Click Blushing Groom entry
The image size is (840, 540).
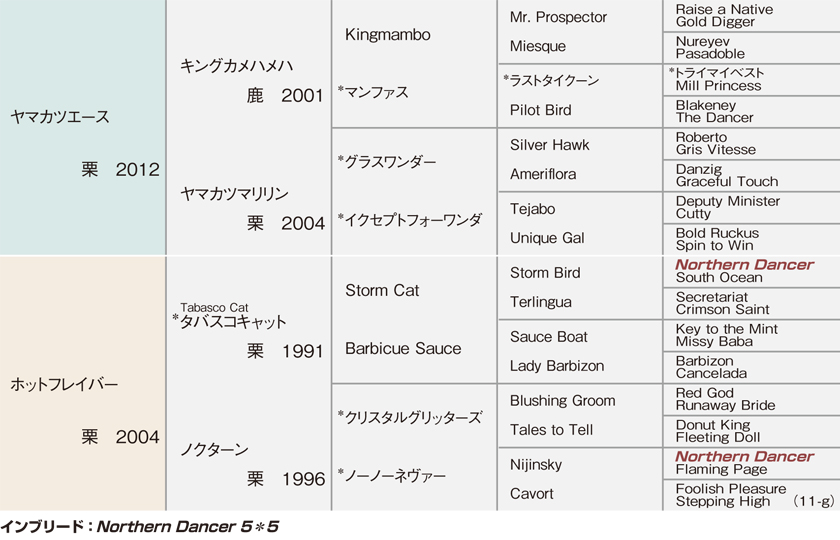click(x=562, y=401)
